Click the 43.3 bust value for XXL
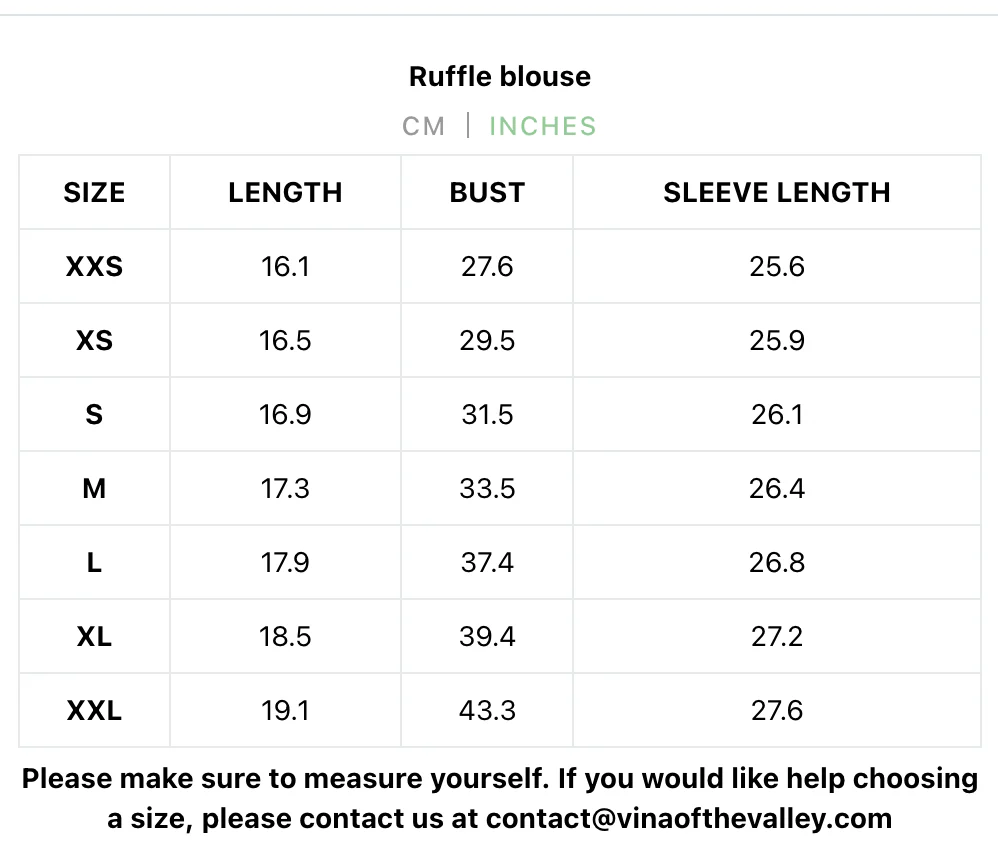This screenshot has width=998, height=852. [487, 711]
